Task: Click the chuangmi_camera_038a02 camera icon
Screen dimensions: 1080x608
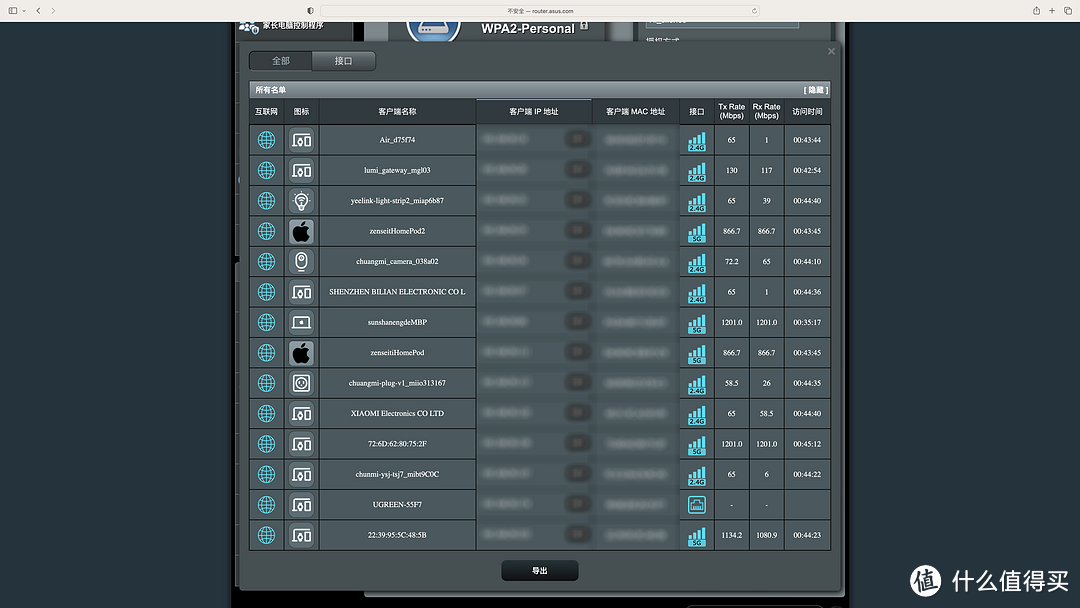Action: [x=301, y=261]
